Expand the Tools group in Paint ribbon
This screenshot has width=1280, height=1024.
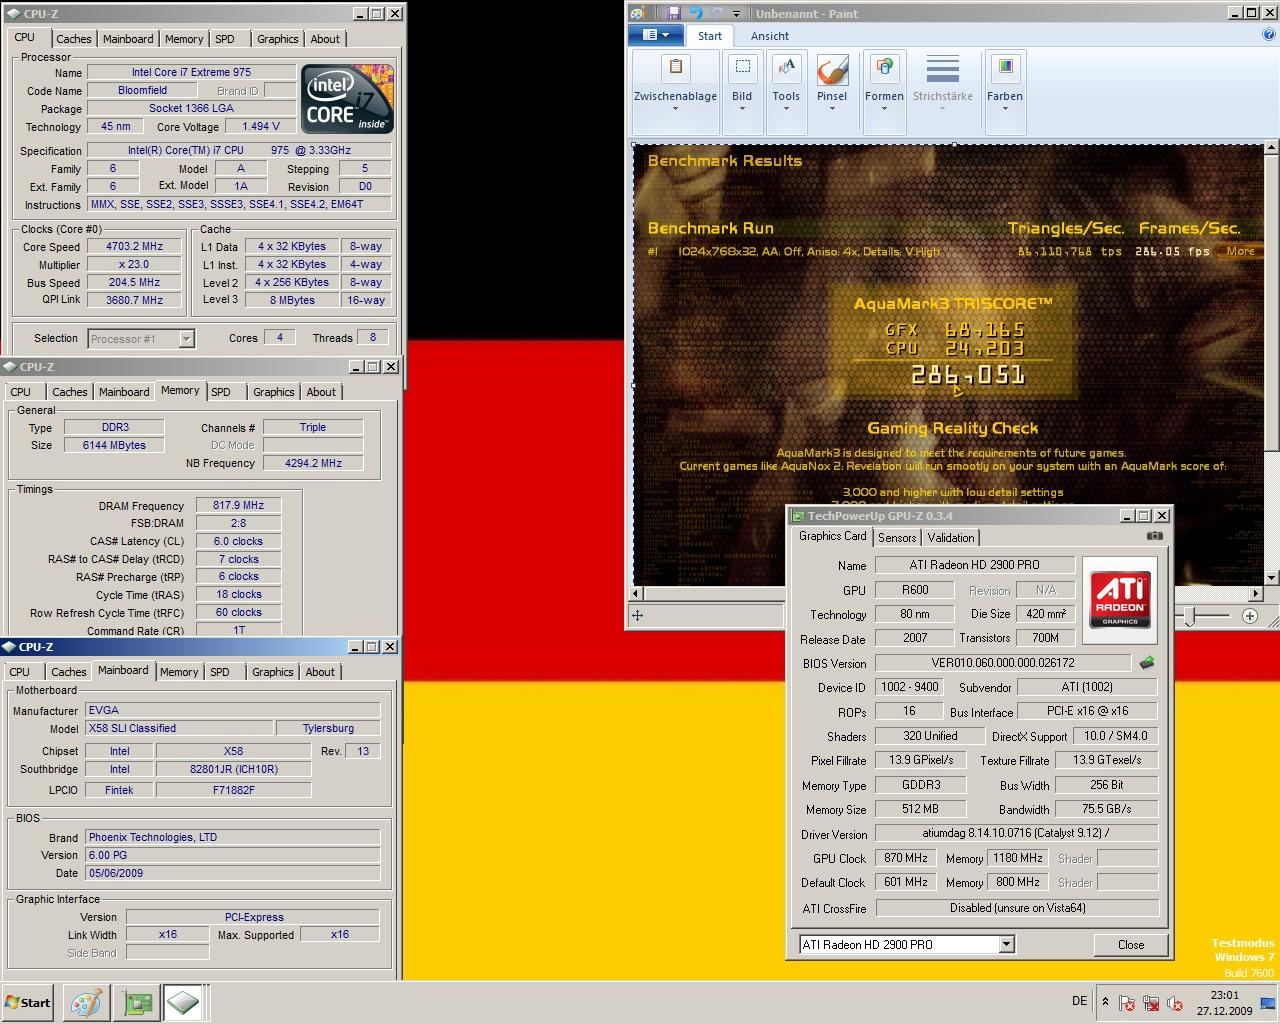click(786, 90)
